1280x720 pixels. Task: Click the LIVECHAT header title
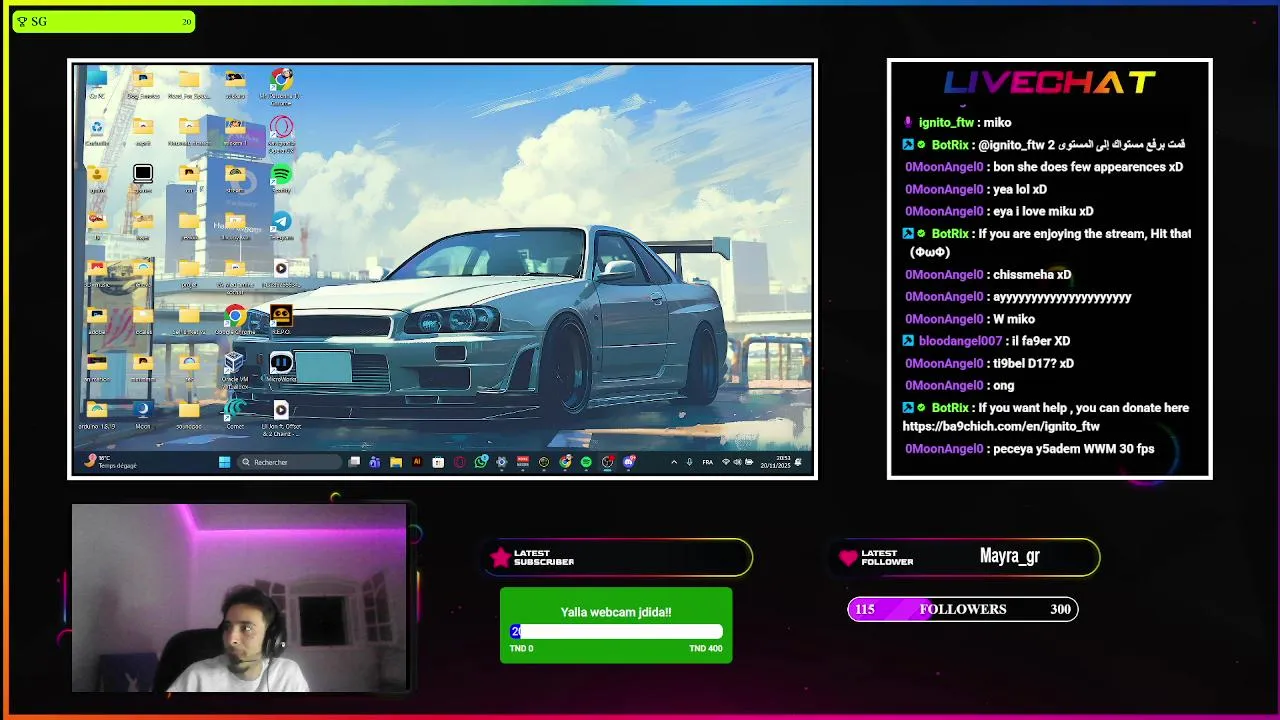[1050, 83]
